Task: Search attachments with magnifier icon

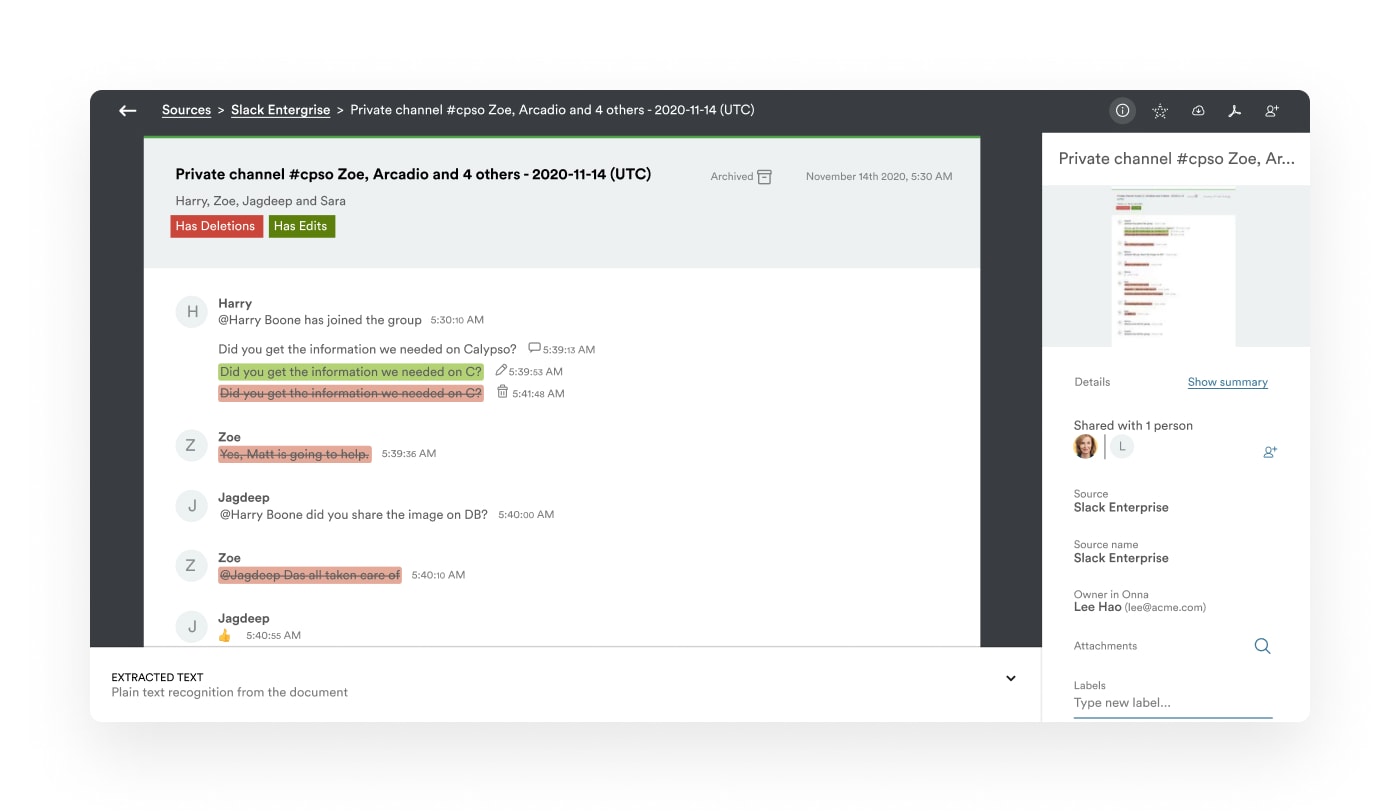Action: click(1262, 646)
